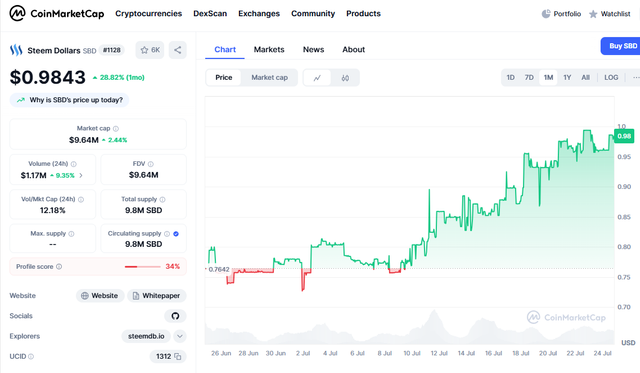Select the 7D time range
640x373 pixels.
coord(529,78)
